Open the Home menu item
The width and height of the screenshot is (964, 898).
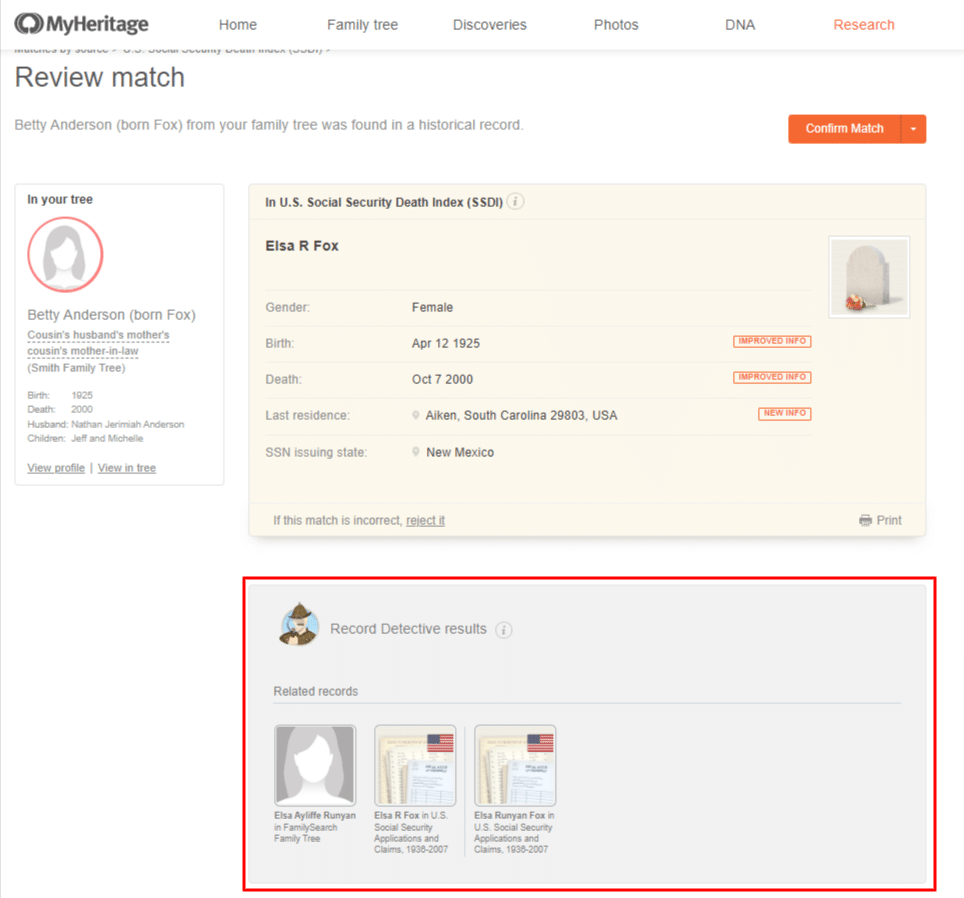[x=237, y=25]
